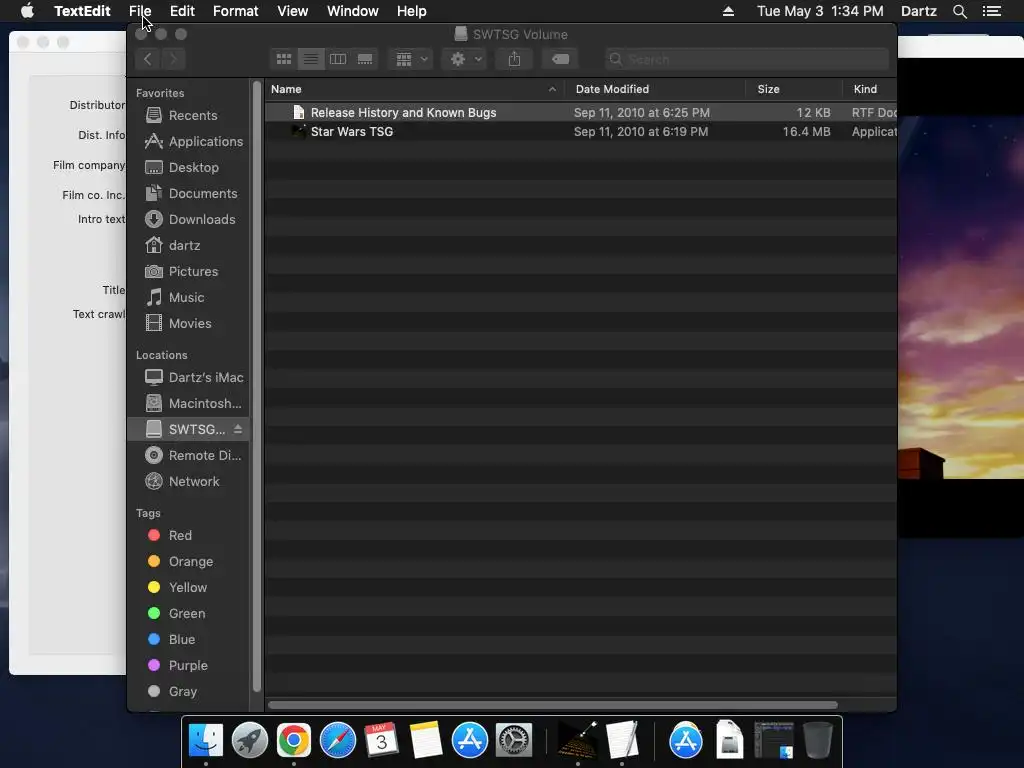Open Downloads folder in sidebar
This screenshot has height=768, width=1024.
[188, 219]
